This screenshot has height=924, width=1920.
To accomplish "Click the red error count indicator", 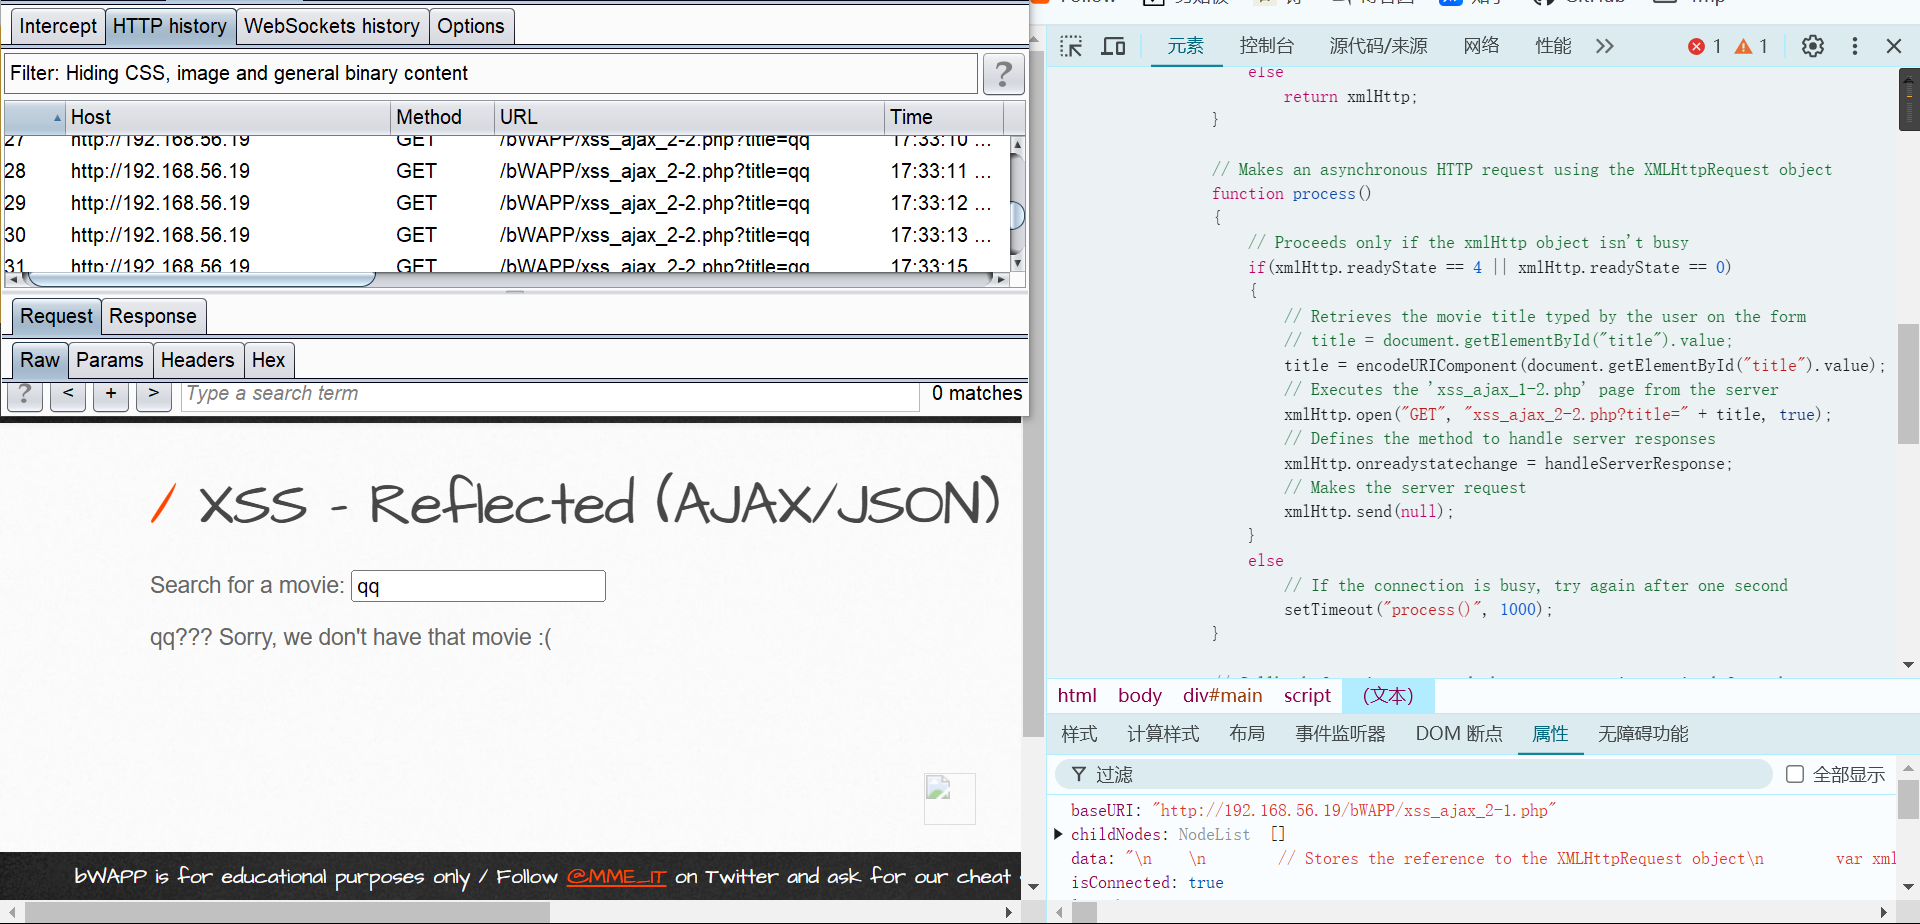I will (x=1704, y=46).
